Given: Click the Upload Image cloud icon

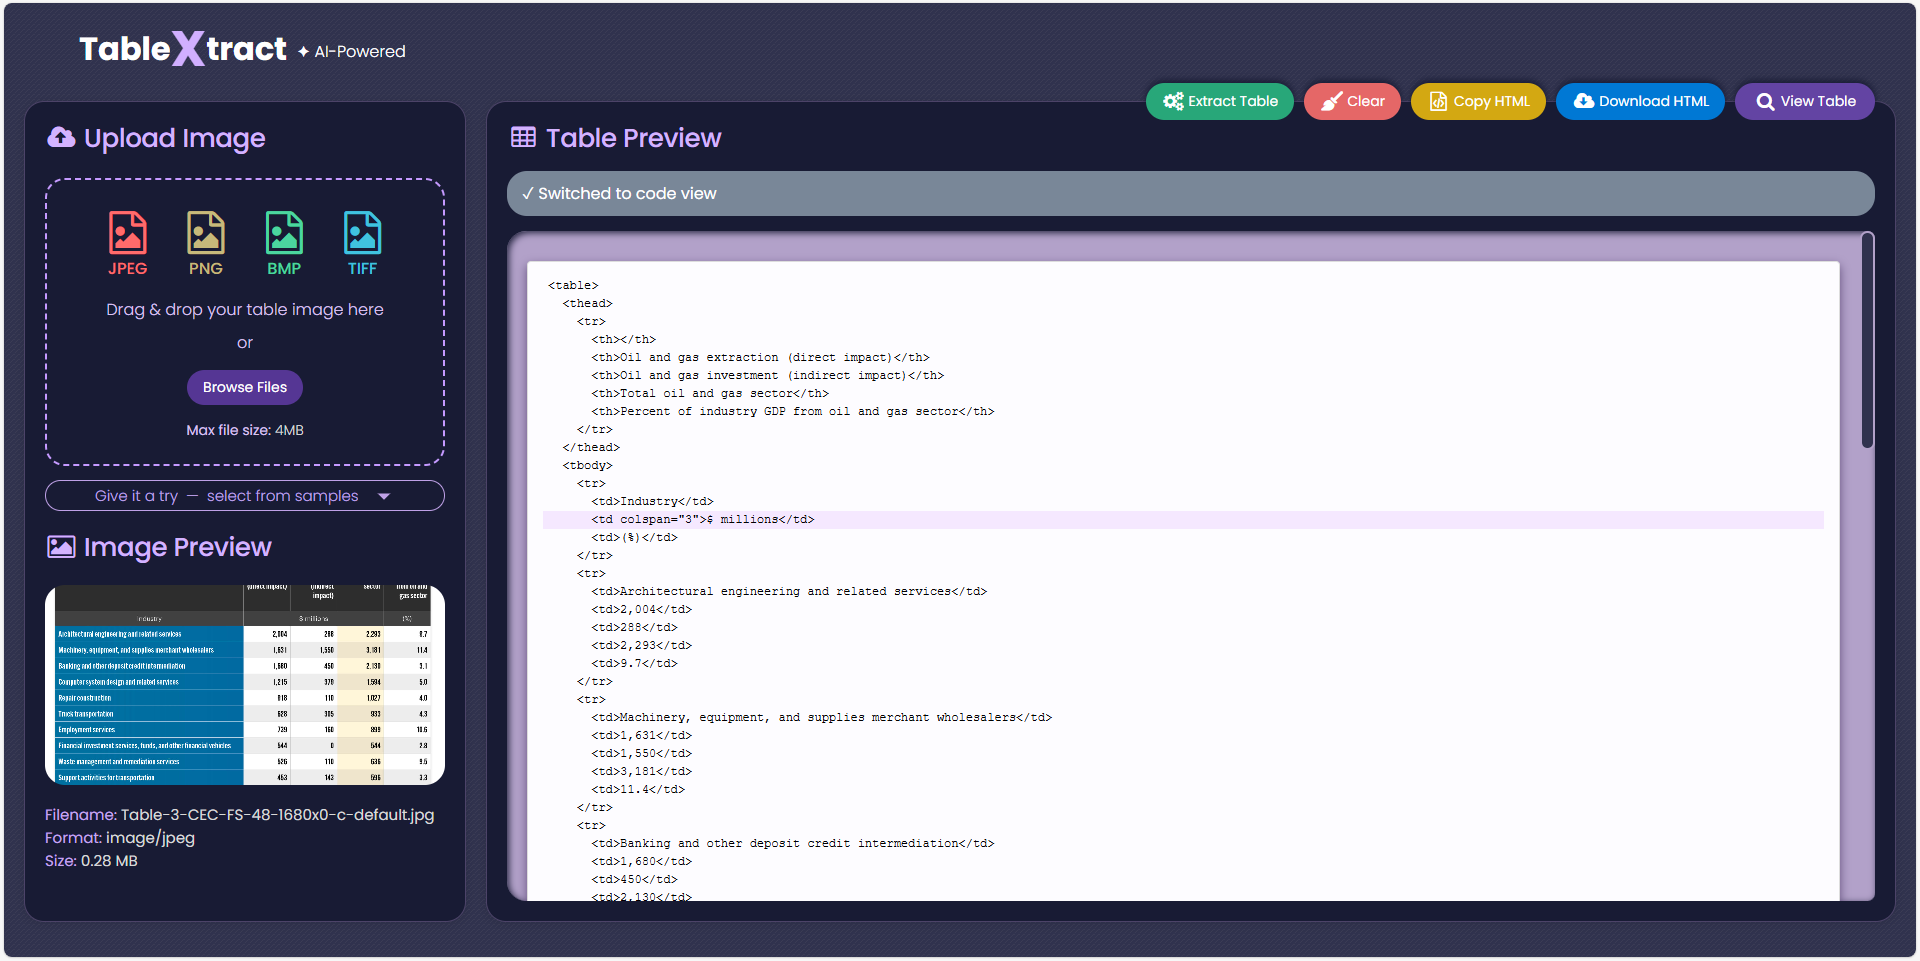Looking at the screenshot, I should click(x=61, y=138).
